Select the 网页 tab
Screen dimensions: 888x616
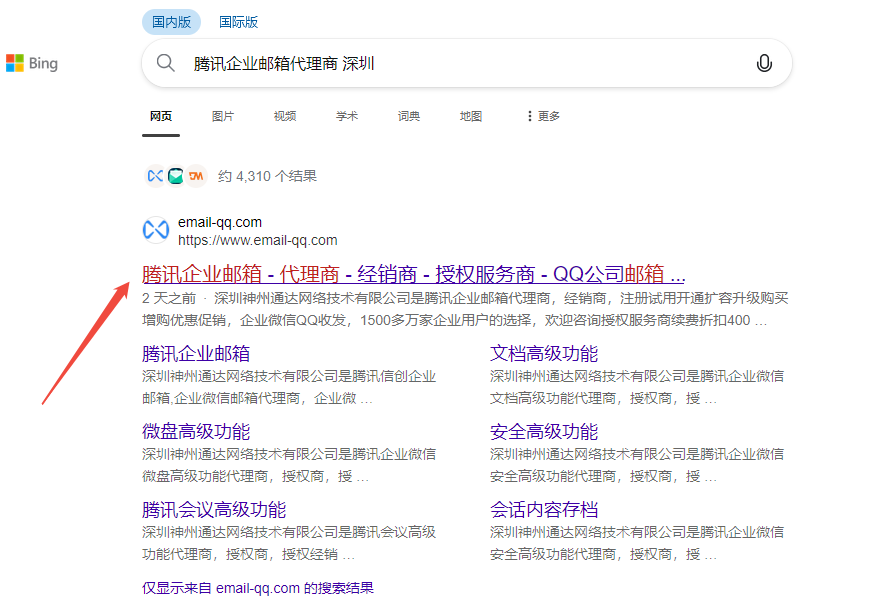161,116
